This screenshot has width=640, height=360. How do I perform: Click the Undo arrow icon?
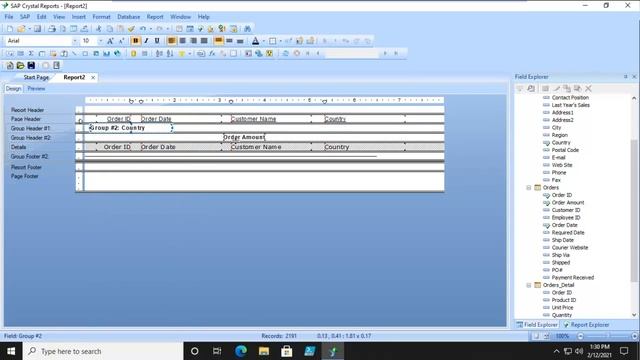click(142, 29)
